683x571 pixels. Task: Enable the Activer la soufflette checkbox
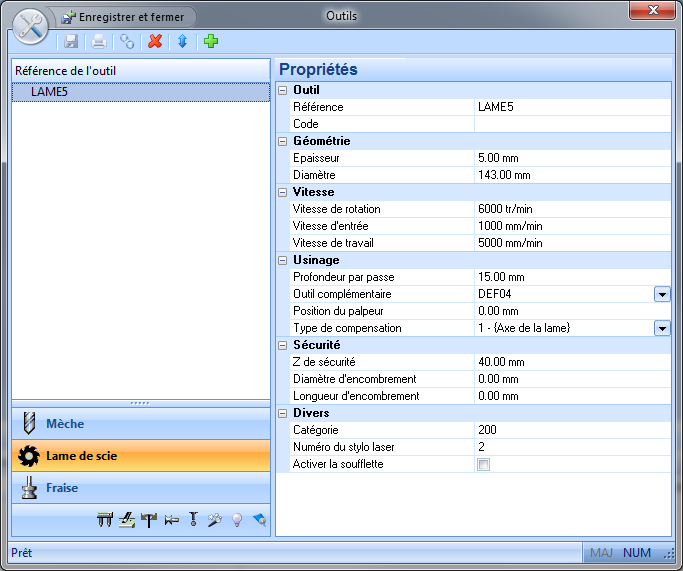tap(484, 464)
